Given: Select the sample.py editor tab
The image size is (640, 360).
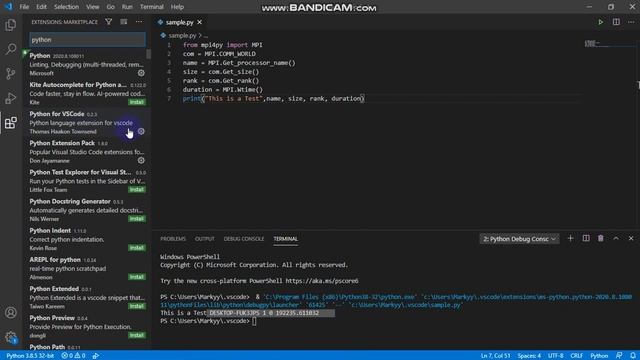Looking at the screenshot, I should click(x=180, y=22).
